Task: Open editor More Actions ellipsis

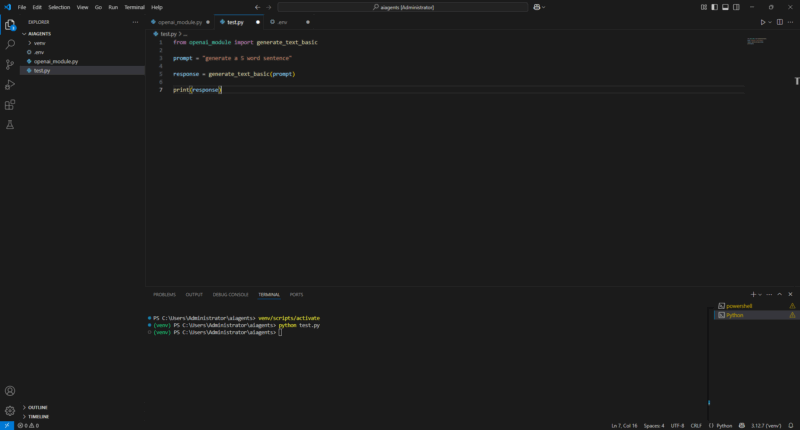Action: pyautogui.click(x=790, y=22)
